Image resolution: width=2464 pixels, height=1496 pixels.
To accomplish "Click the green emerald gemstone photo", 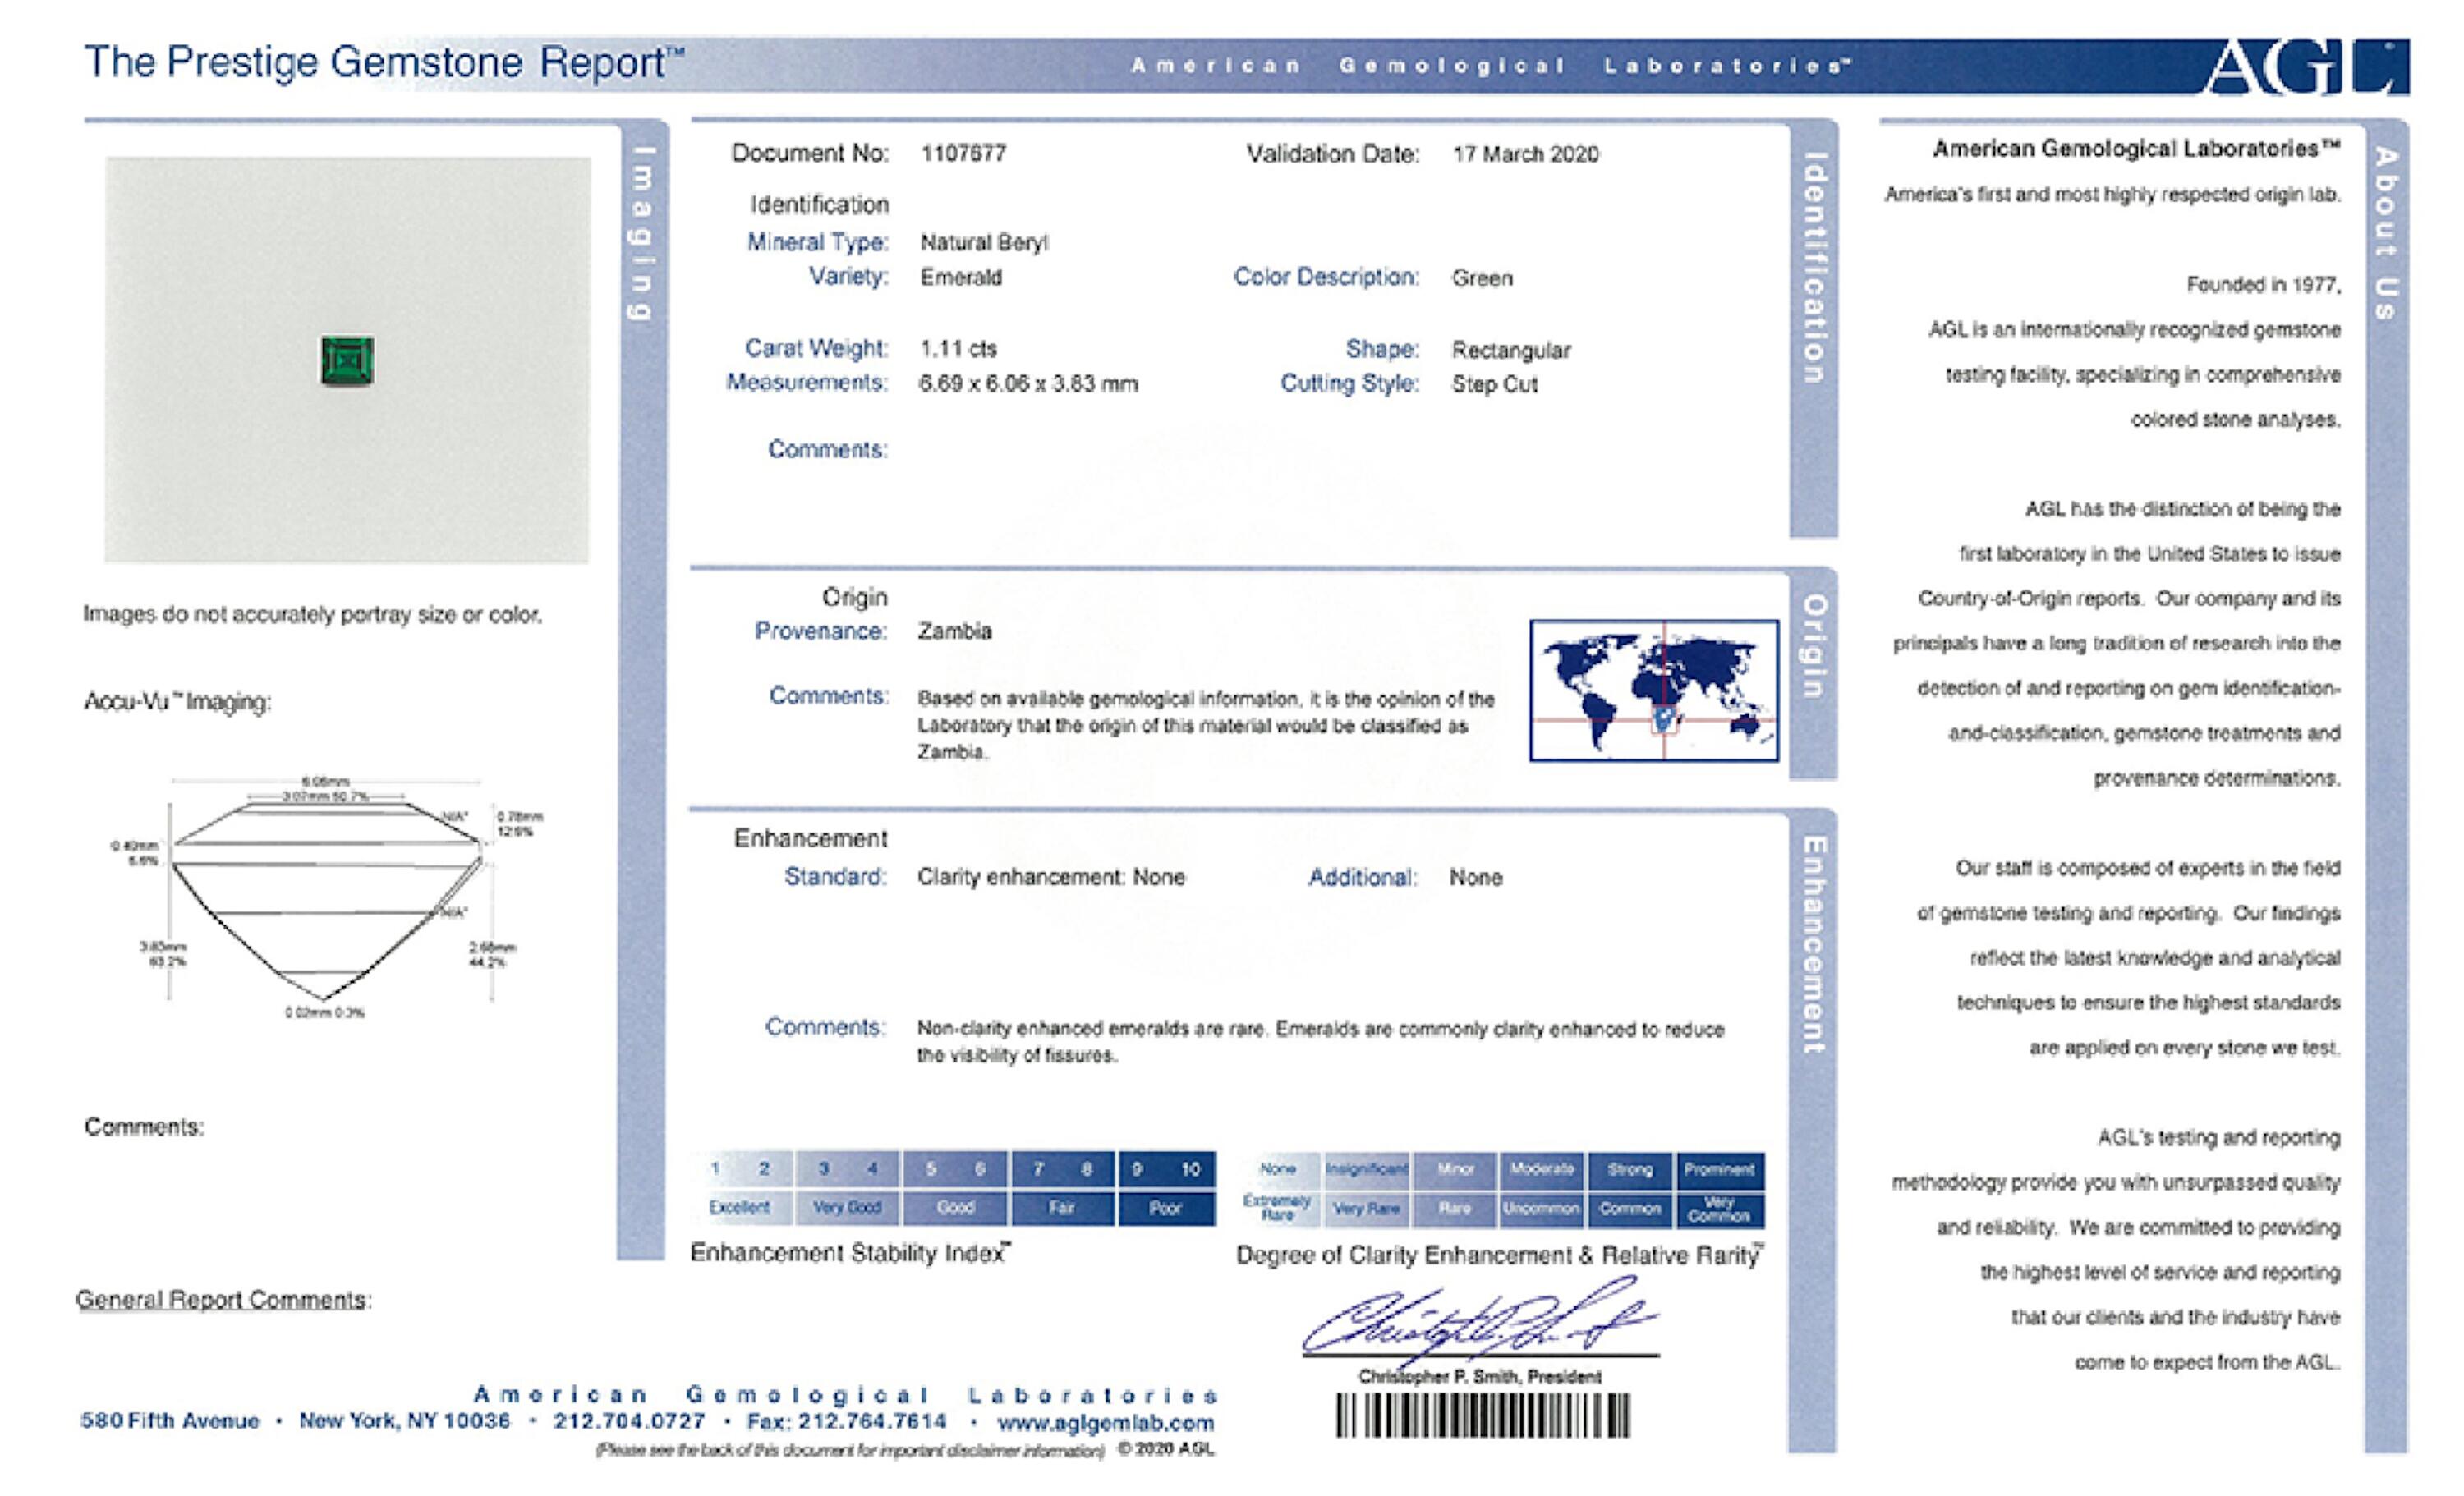I will [348, 361].
